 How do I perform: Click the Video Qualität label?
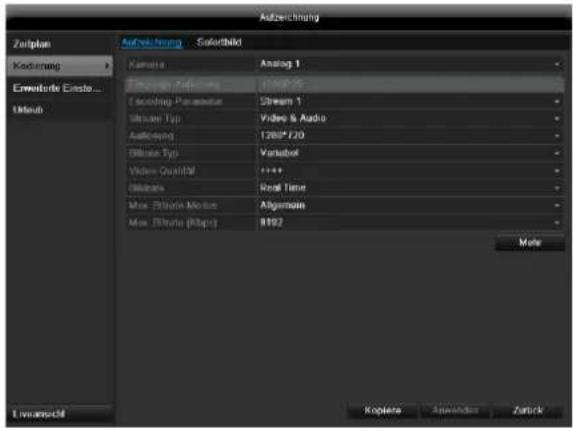(x=162, y=171)
